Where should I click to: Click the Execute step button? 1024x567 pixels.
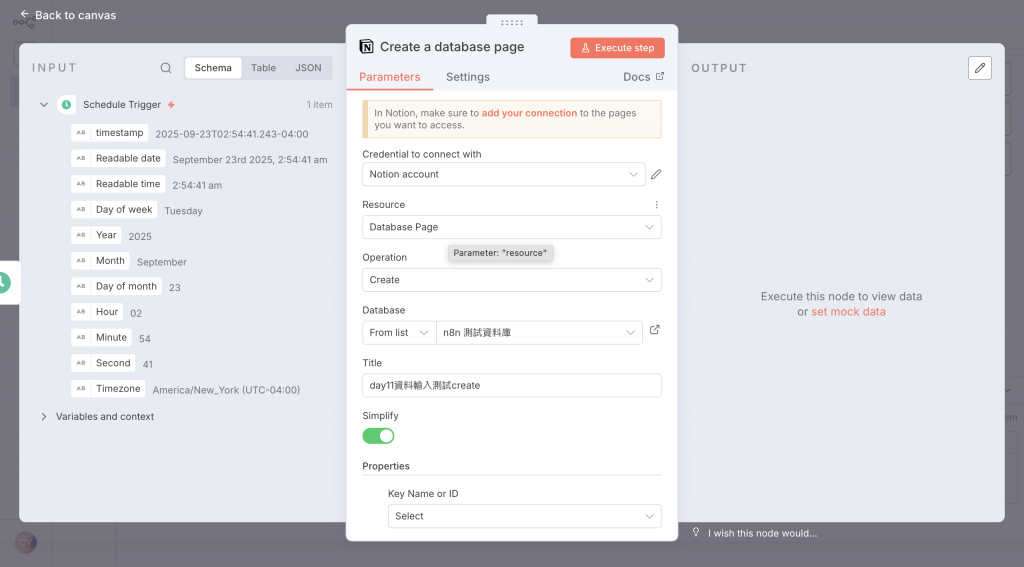[617, 48]
